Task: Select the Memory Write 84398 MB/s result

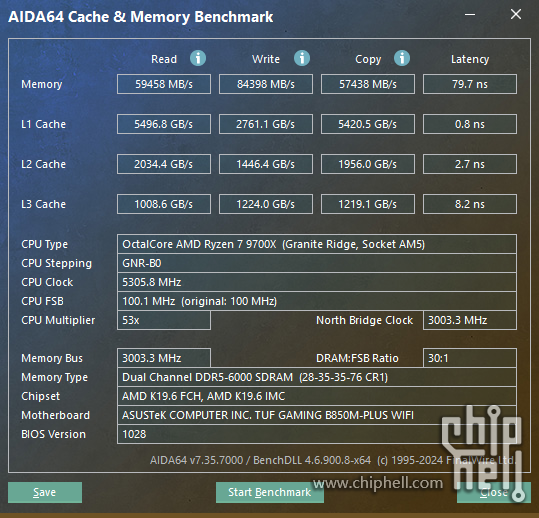Action: (266, 84)
